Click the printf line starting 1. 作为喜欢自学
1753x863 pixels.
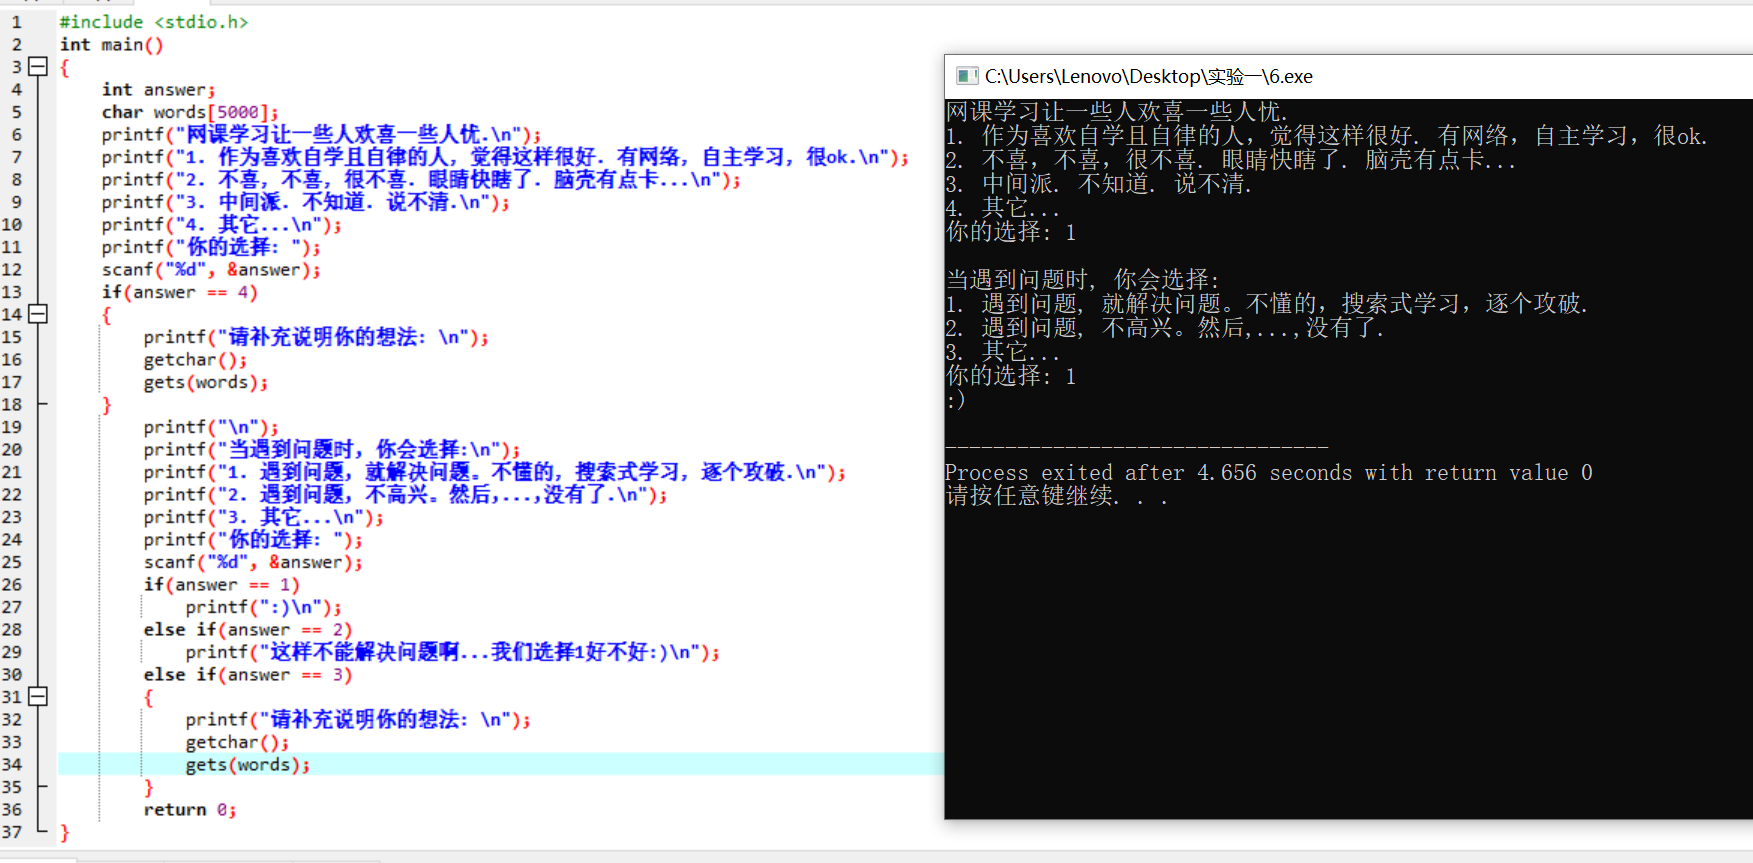(505, 157)
